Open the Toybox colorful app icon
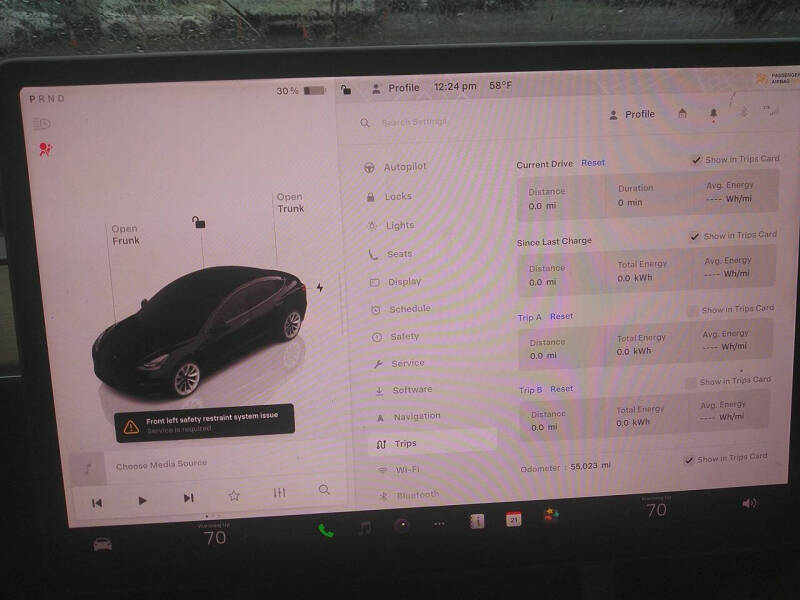The image size is (800, 600). click(x=551, y=515)
